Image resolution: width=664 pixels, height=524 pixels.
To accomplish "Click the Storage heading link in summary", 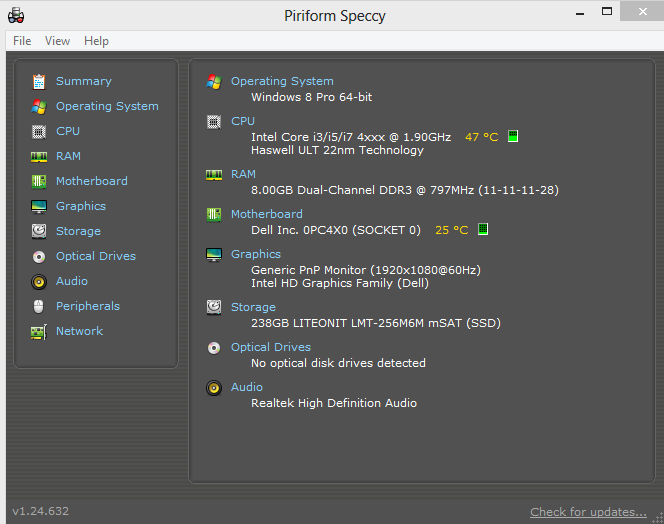I will [x=253, y=307].
